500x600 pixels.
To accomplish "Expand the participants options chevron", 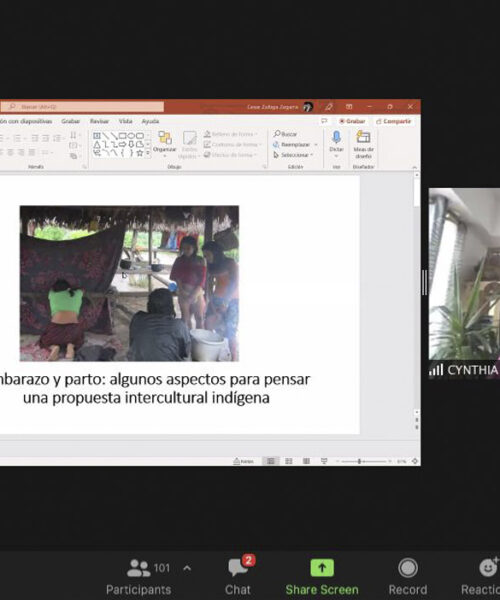I will (x=187, y=568).
